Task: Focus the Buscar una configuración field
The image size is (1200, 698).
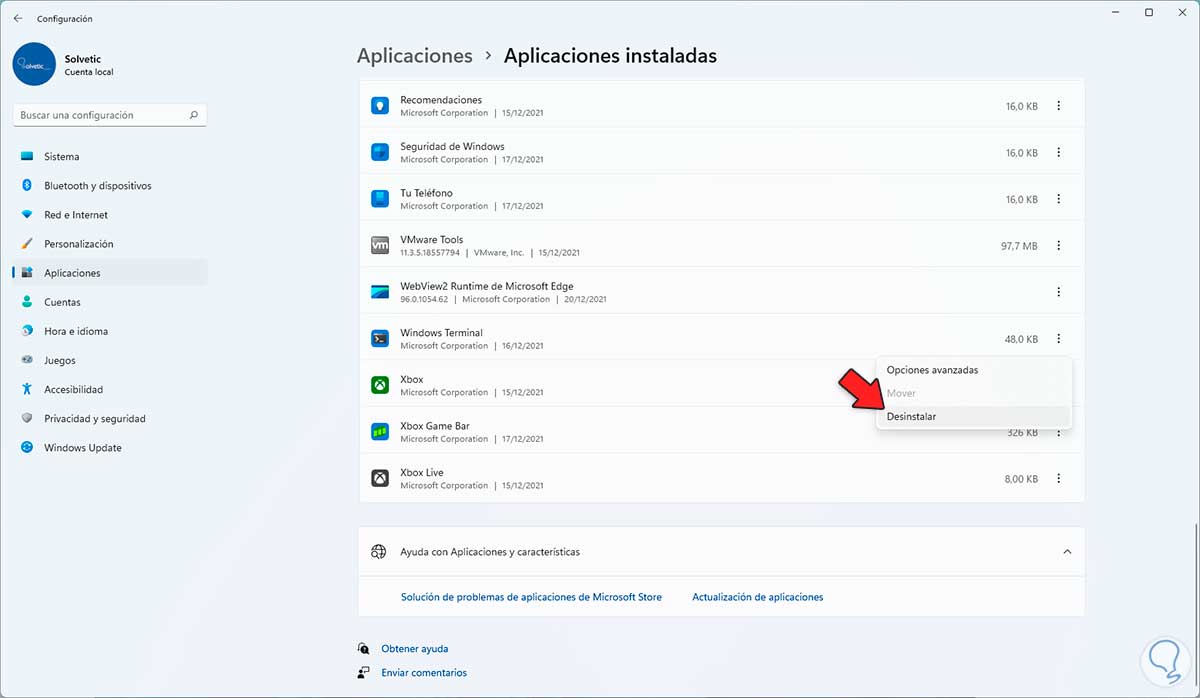Action: click(x=111, y=115)
